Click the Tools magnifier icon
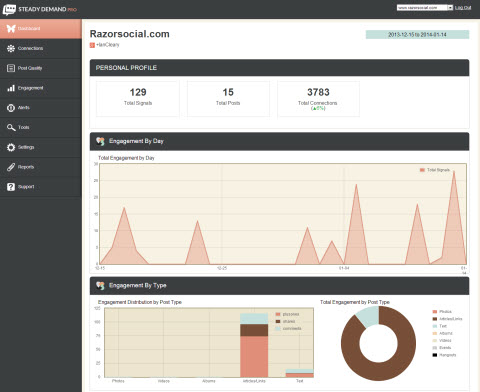 [x=11, y=128]
